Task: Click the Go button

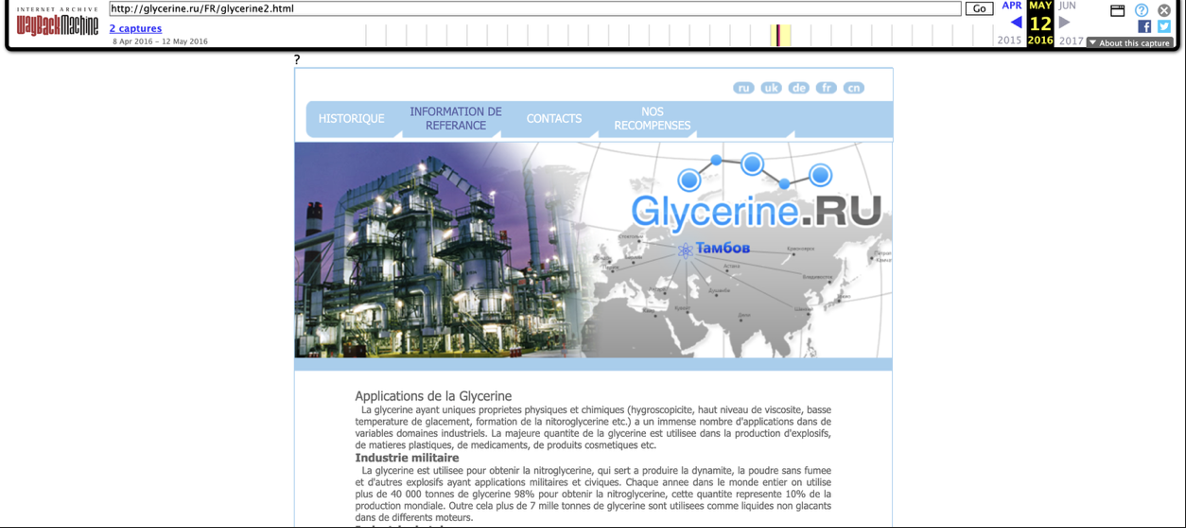Action: 979,9
